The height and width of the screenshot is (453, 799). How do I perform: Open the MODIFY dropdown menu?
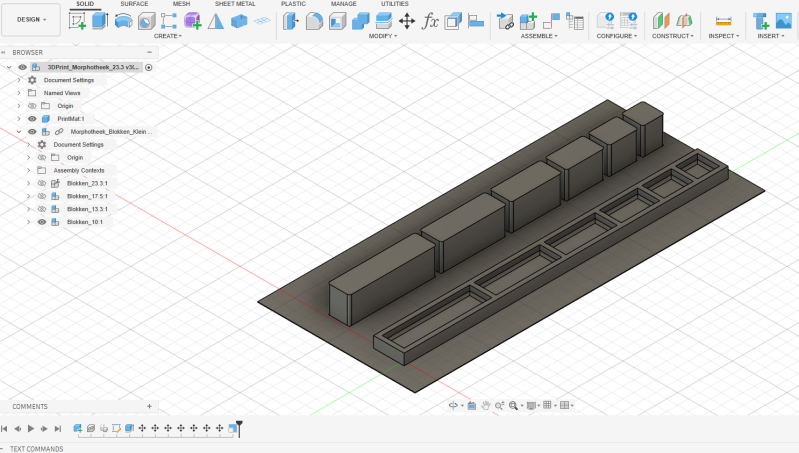tap(383, 36)
